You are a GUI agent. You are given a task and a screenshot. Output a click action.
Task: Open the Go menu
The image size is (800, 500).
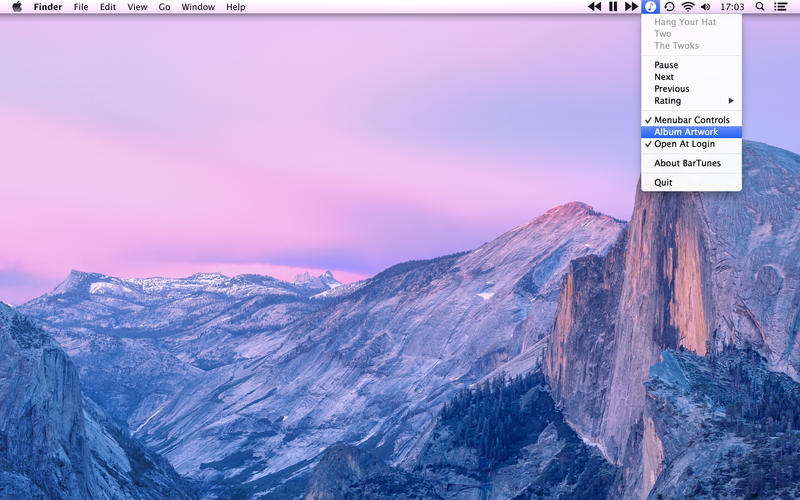pos(164,7)
